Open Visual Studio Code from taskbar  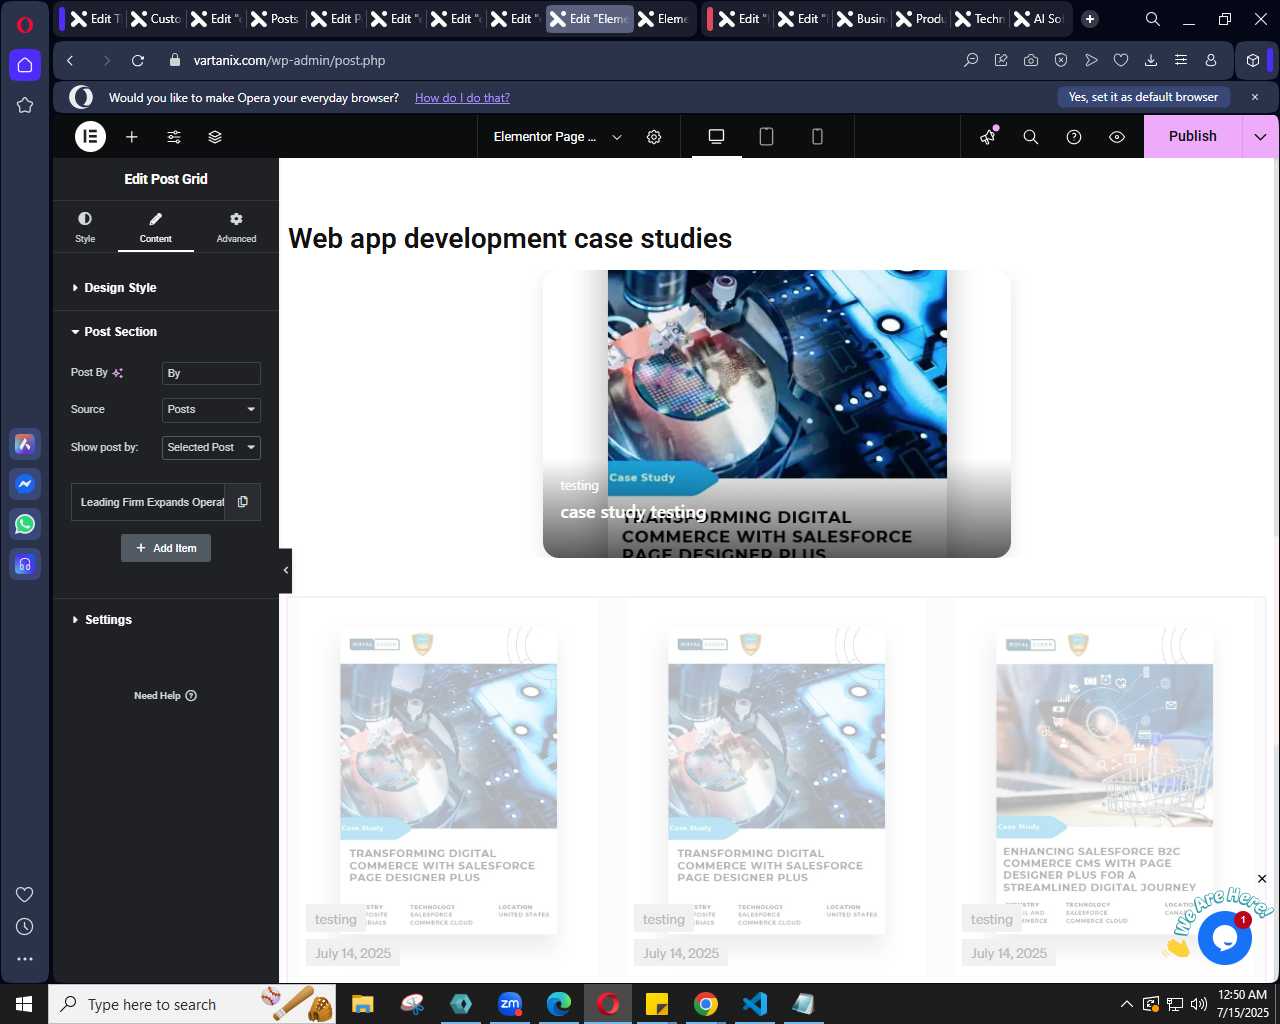pos(755,1004)
